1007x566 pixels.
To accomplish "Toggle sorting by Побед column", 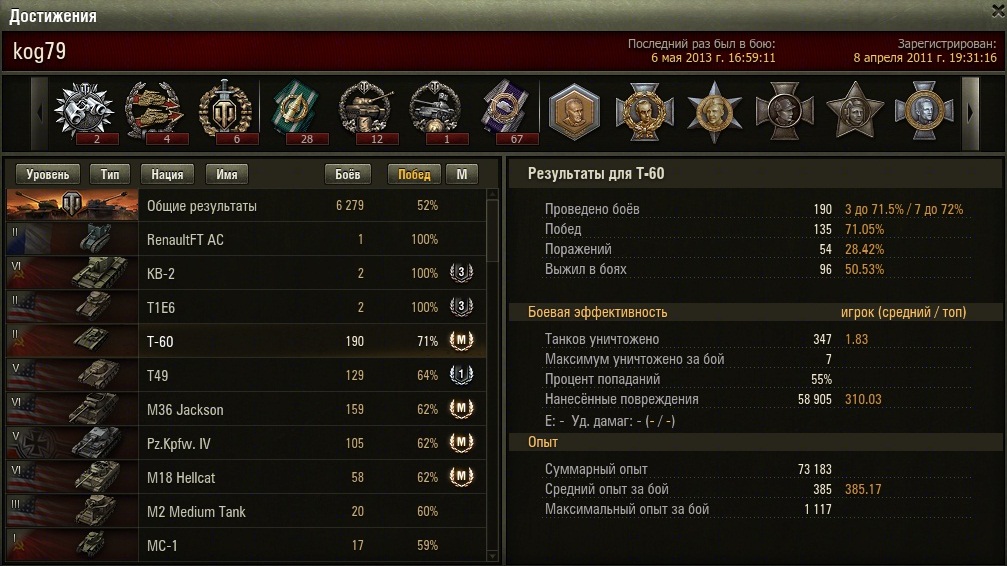I will click(414, 174).
